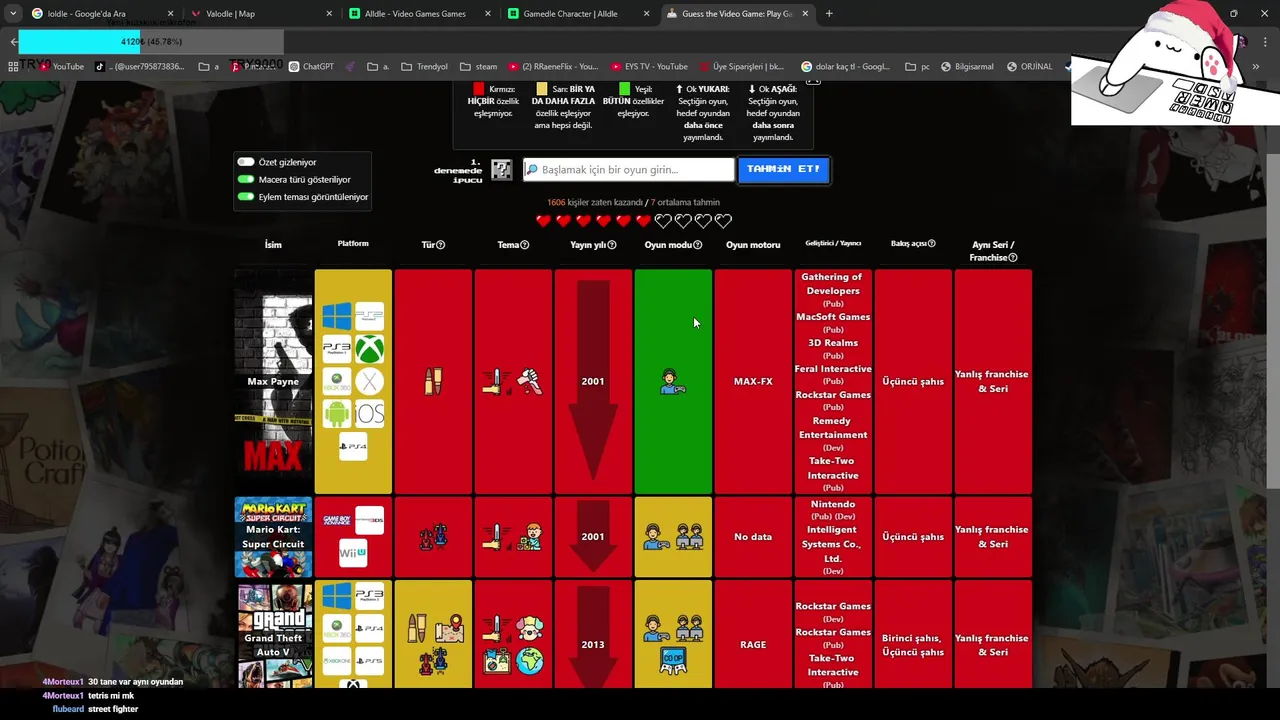Open the ChatGPT bookmark
The height and width of the screenshot is (720, 1280).
point(311,67)
